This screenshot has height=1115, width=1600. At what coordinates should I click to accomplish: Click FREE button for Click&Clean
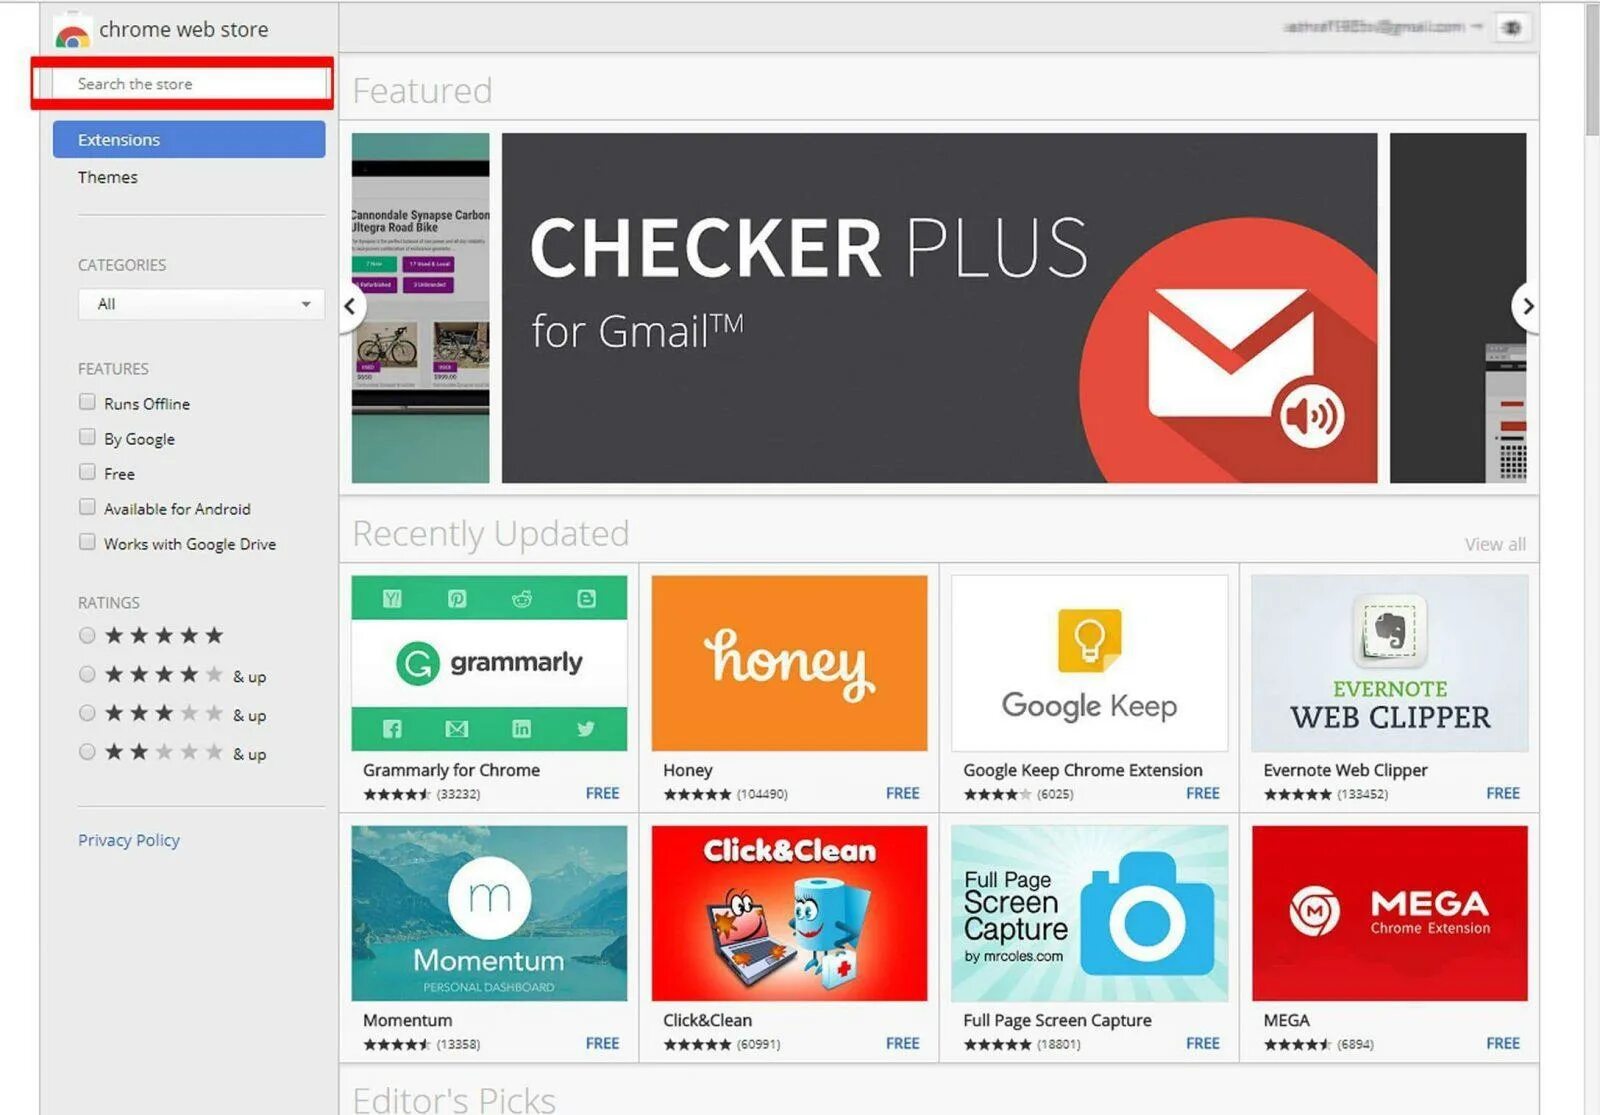point(902,1043)
